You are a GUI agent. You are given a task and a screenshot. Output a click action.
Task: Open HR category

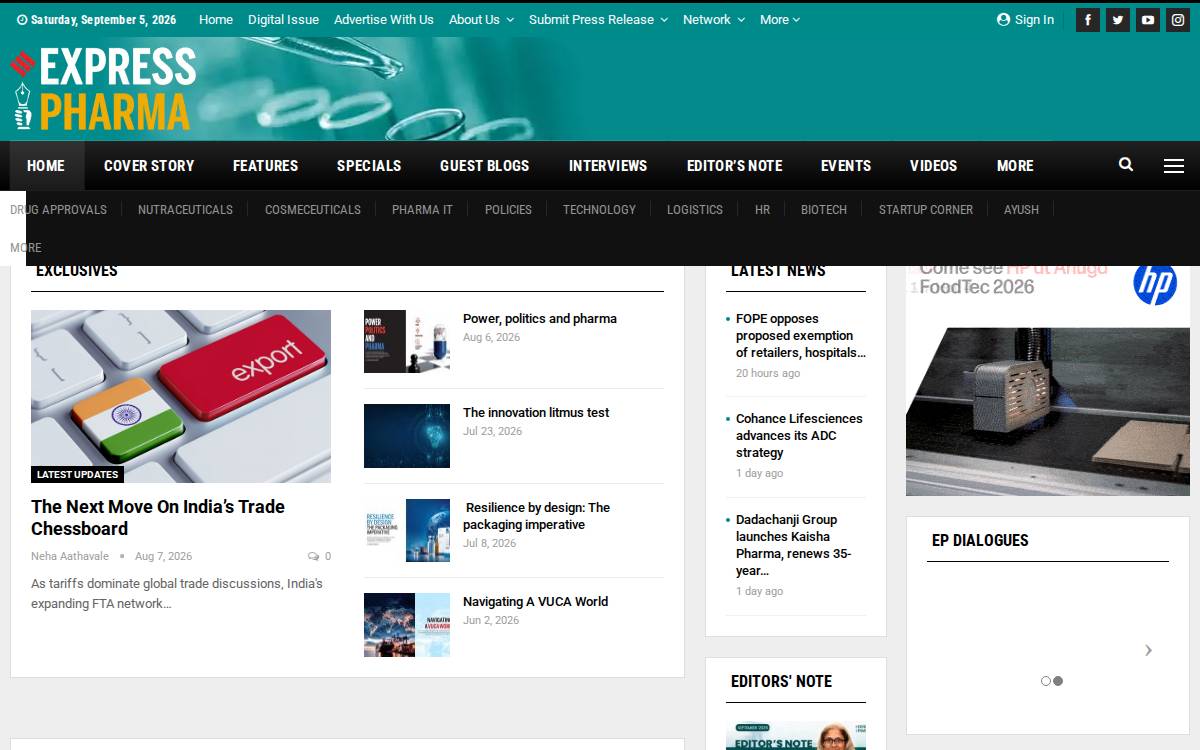(x=762, y=209)
